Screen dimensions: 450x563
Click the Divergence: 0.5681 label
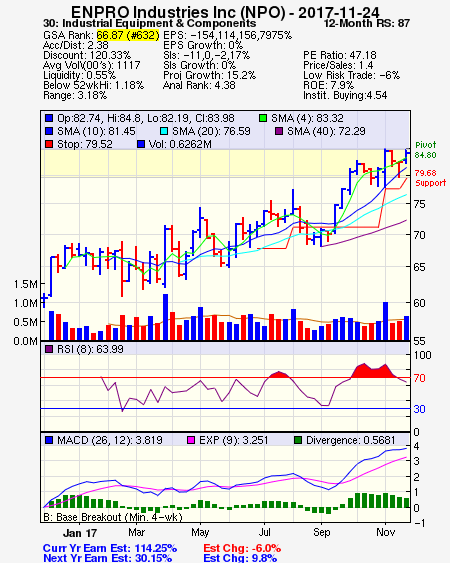(351, 440)
